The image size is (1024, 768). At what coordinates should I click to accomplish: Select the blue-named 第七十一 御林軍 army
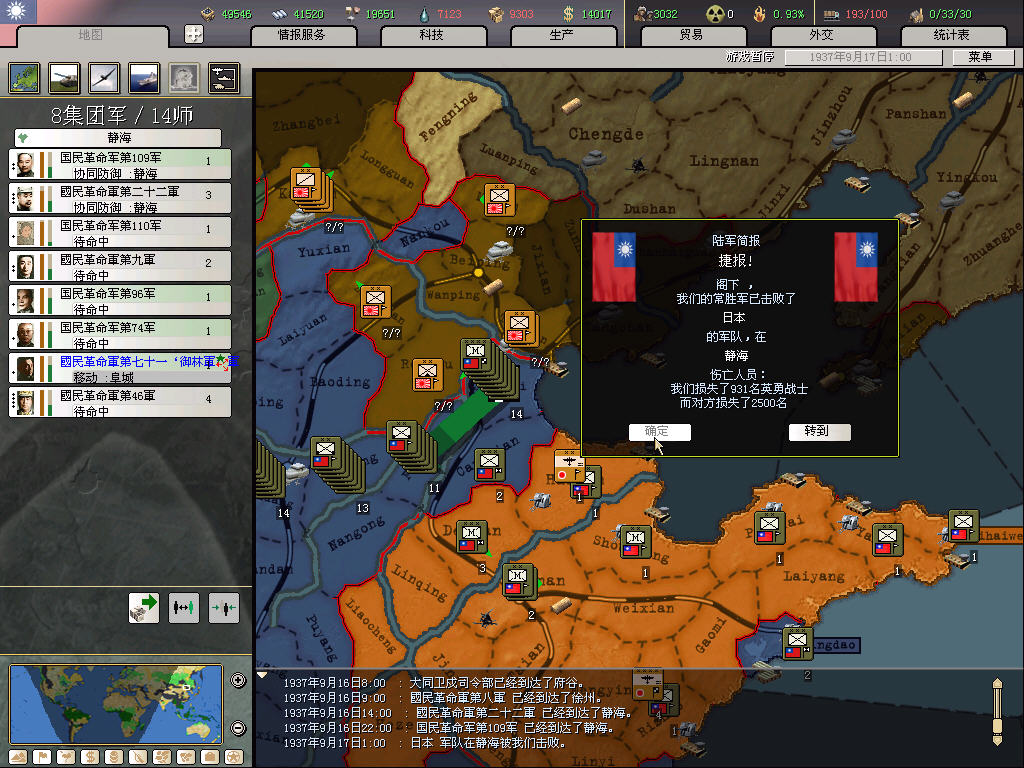(x=120, y=368)
